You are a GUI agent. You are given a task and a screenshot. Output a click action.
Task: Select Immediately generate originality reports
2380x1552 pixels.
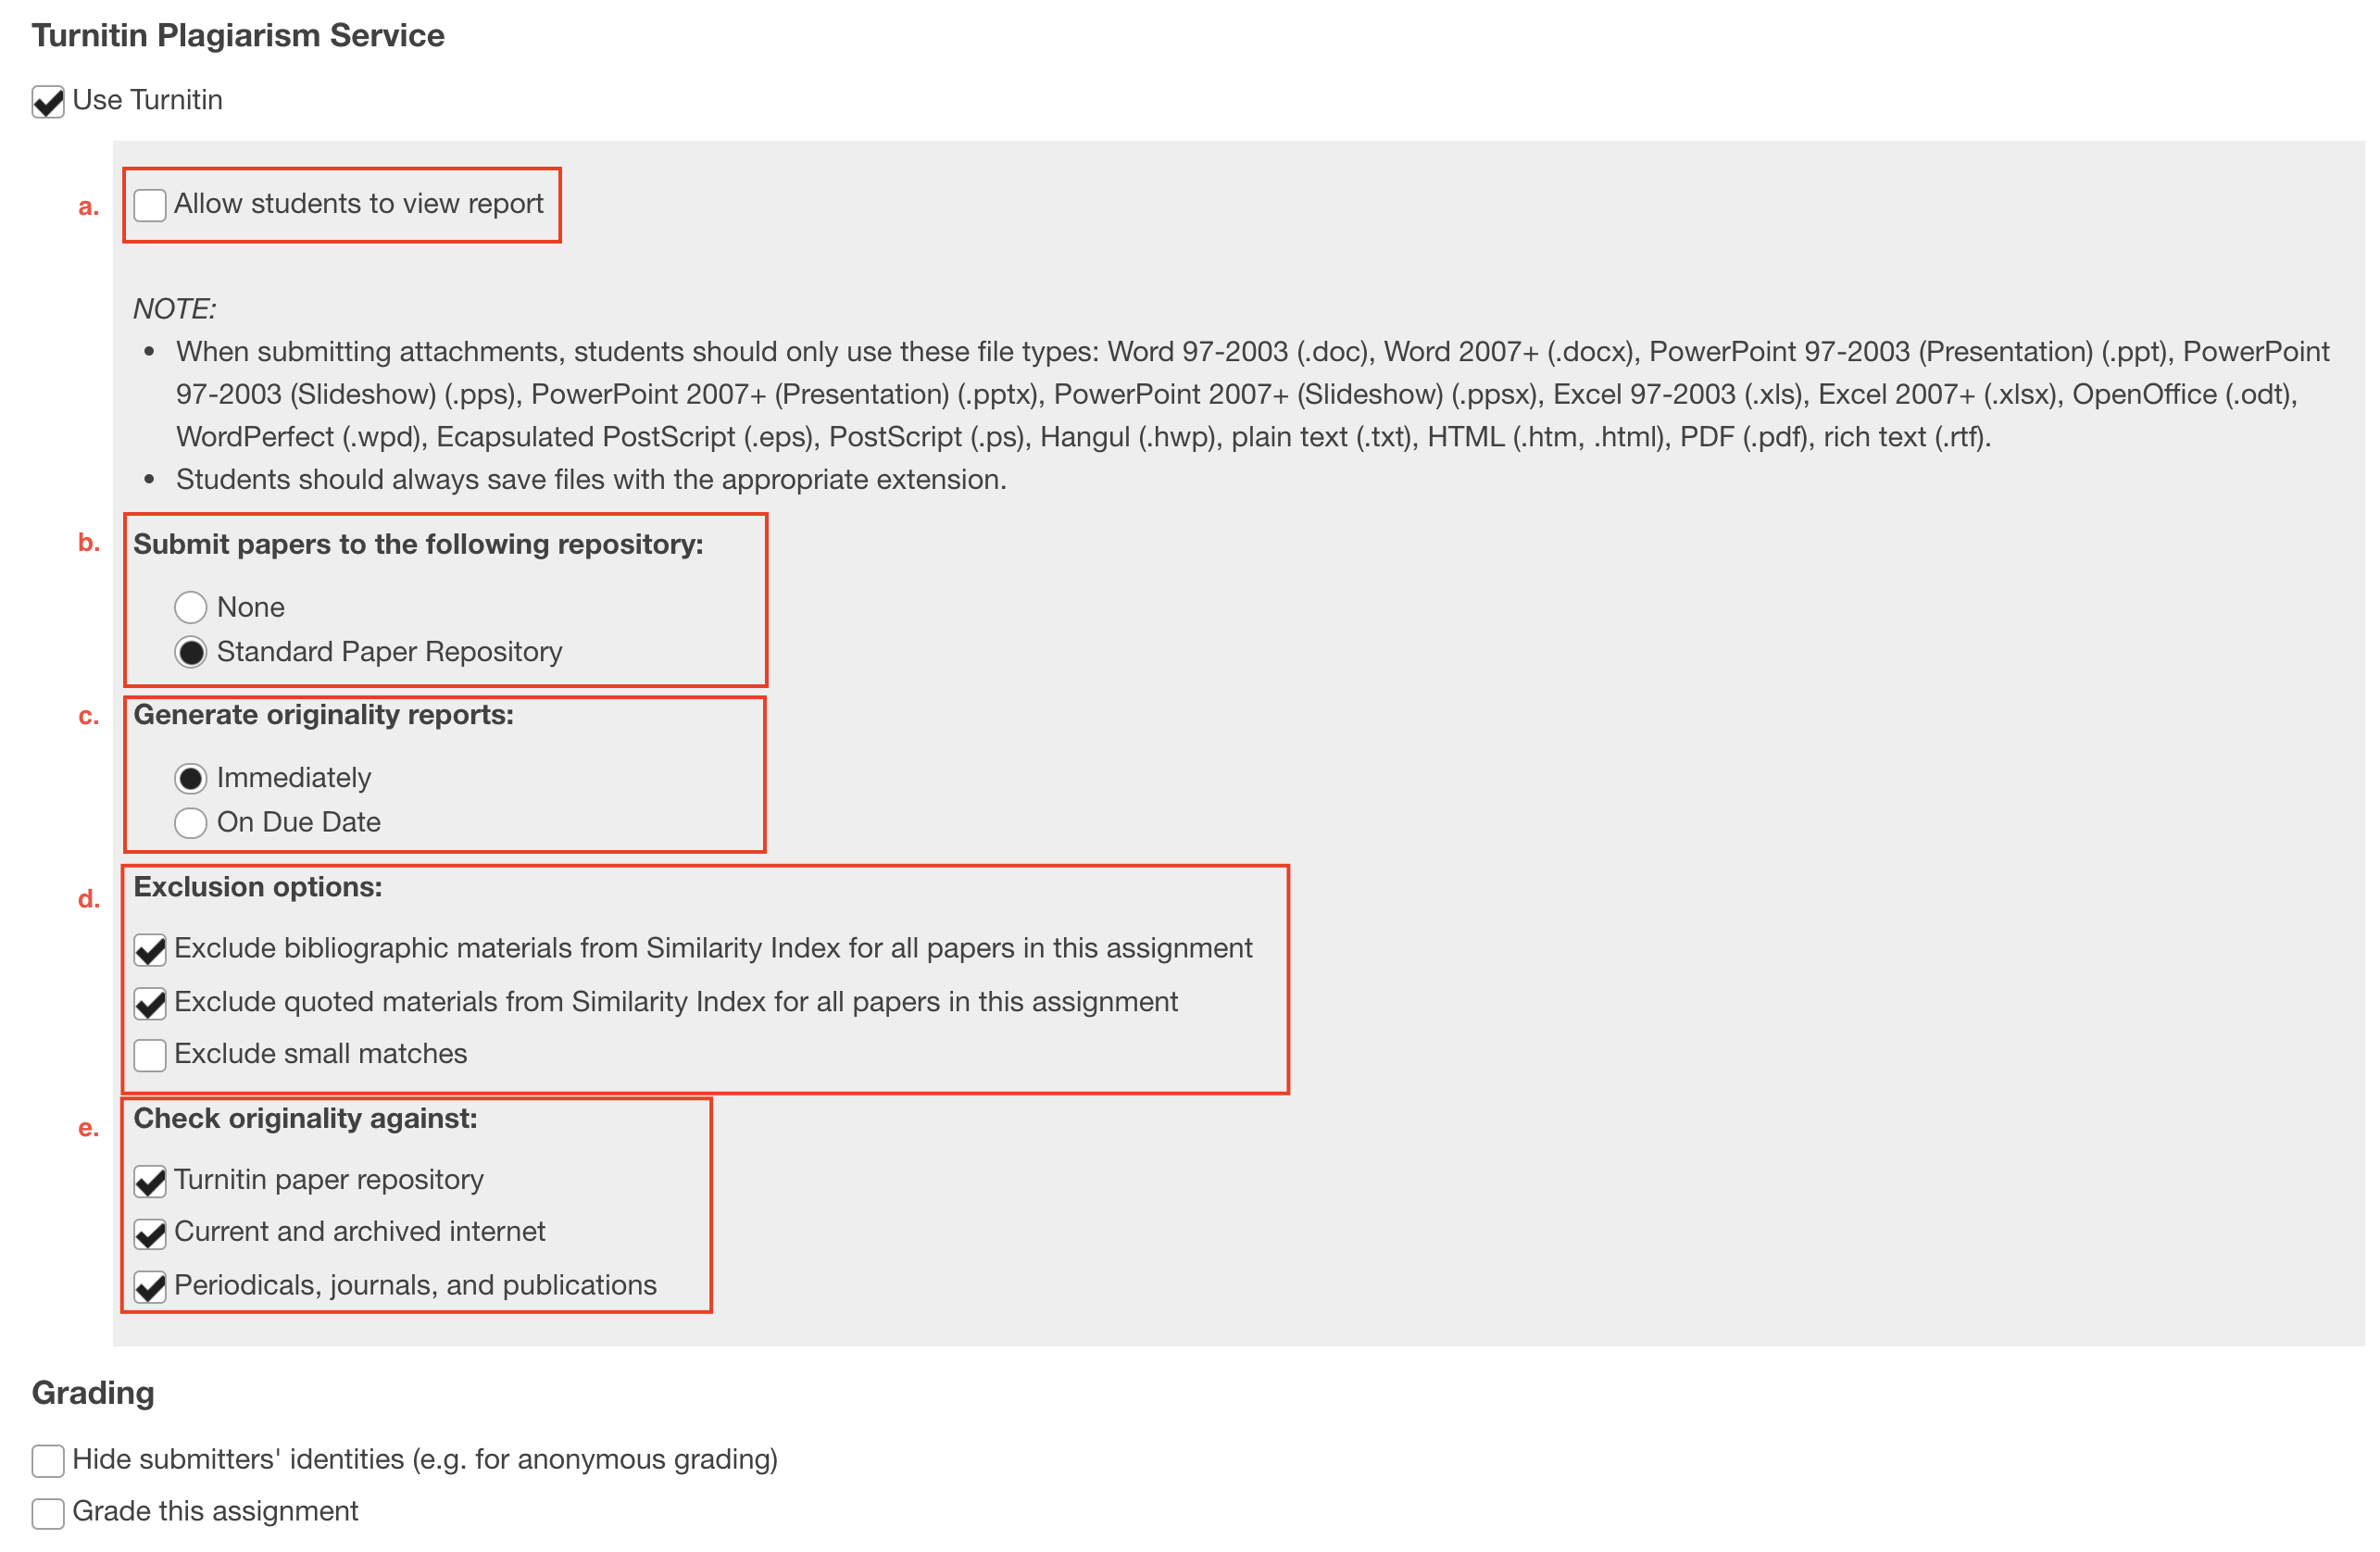(x=191, y=773)
